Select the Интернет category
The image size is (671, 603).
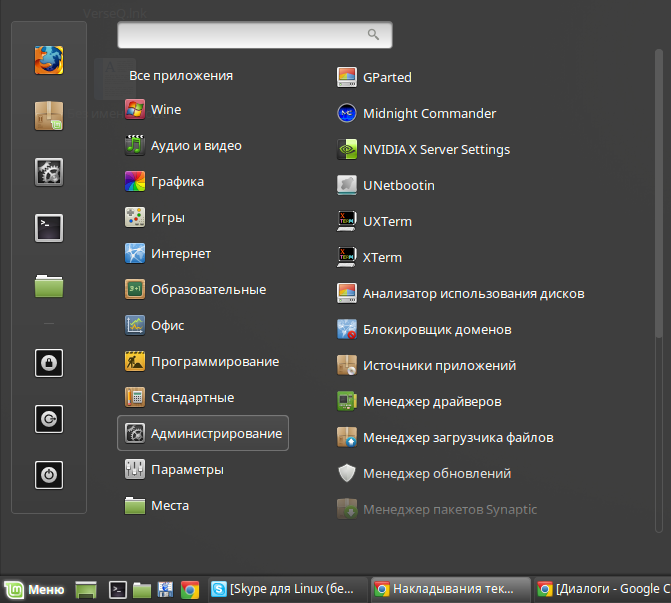click(x=168, y=253)
